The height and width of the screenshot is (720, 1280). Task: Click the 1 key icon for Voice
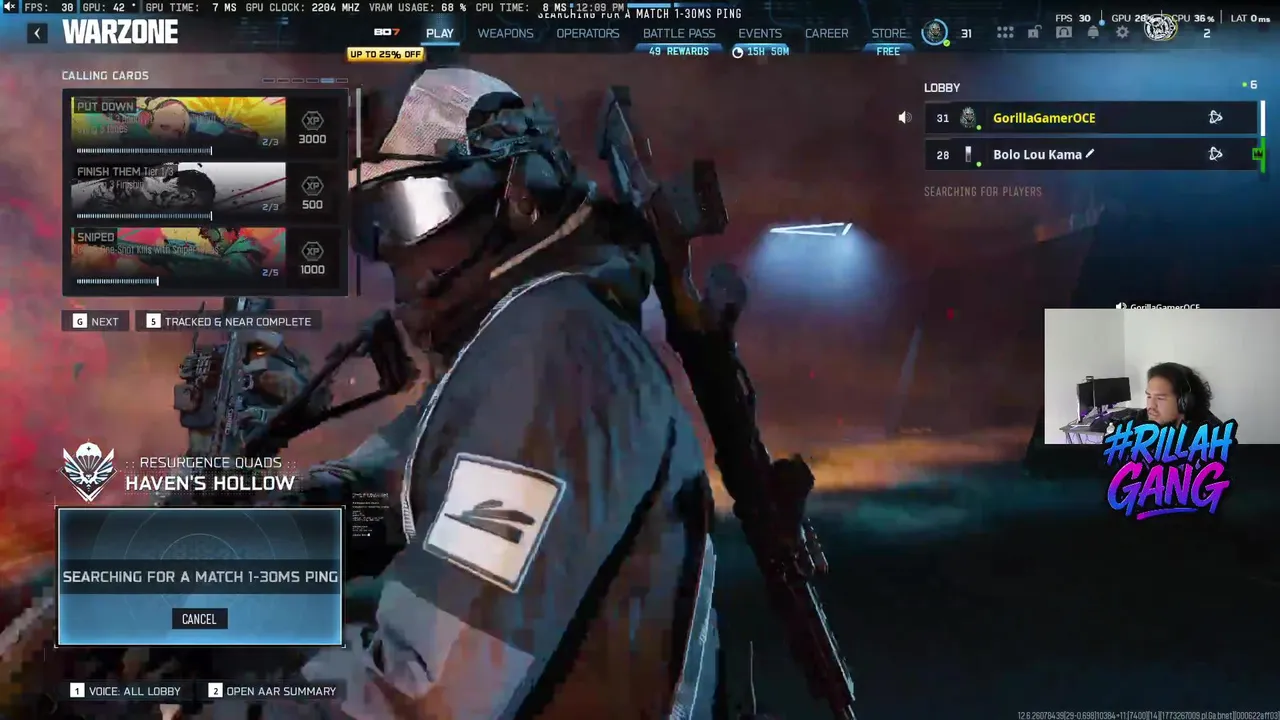click(77, 691)
